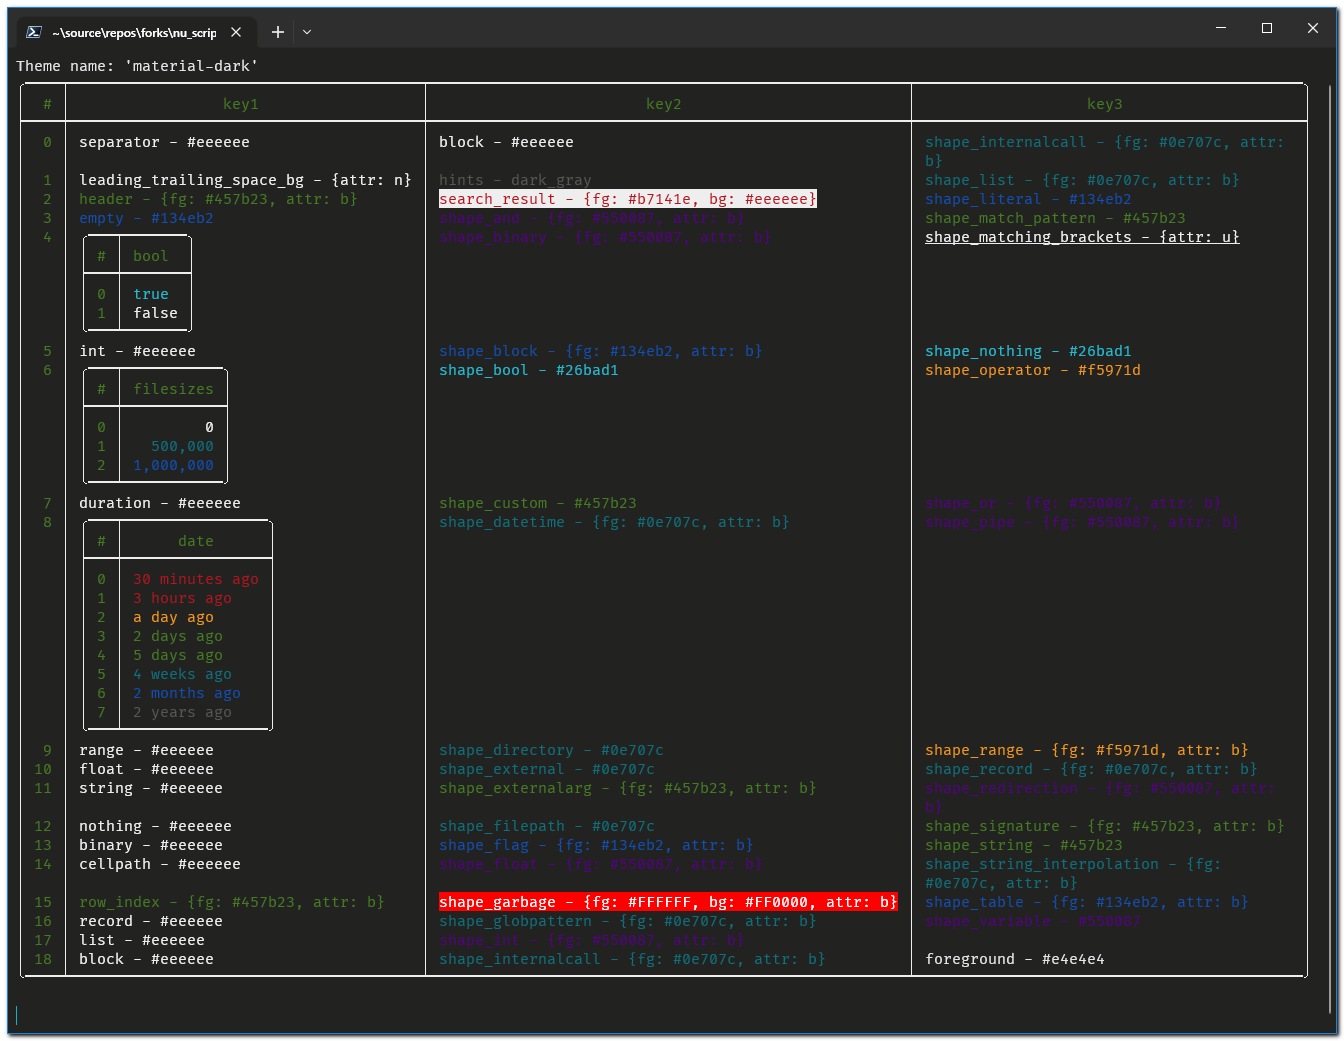Click the 'separator - #eeeeee' cell
Viewport: 1344px width, 1041px height.
pos(165,142)
